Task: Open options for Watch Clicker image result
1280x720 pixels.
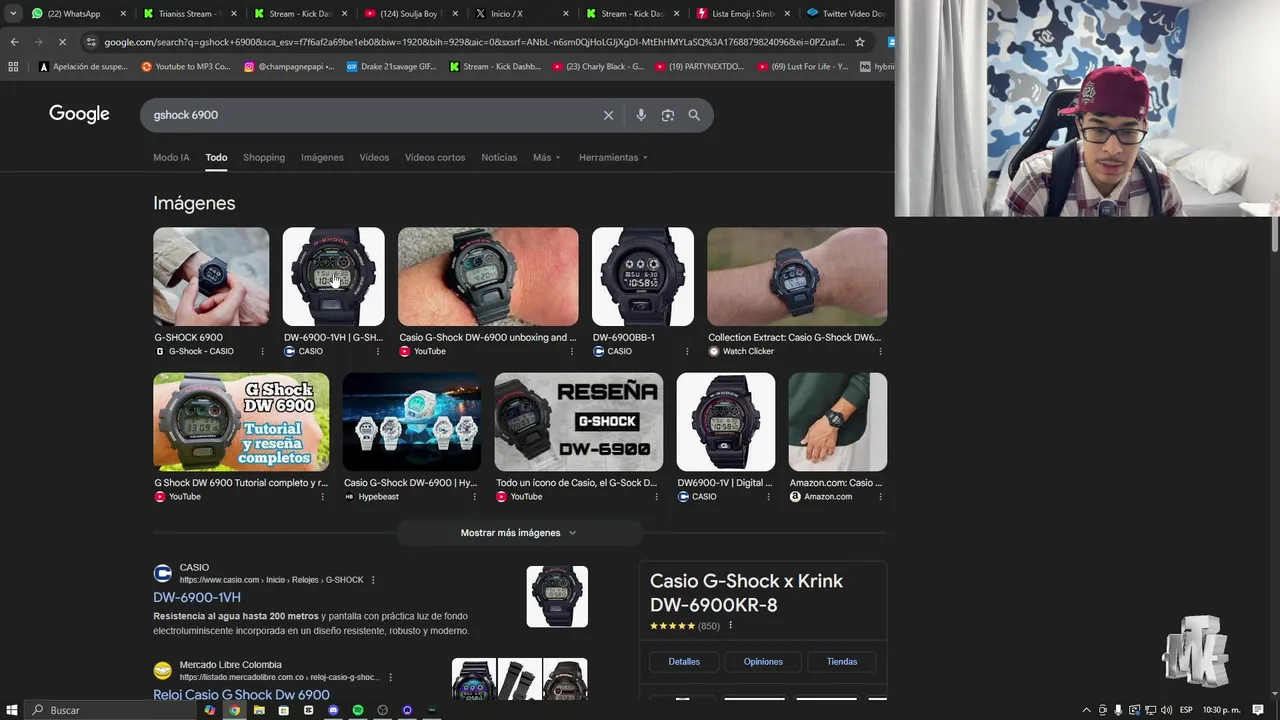Action: click(x=880, y=351)
